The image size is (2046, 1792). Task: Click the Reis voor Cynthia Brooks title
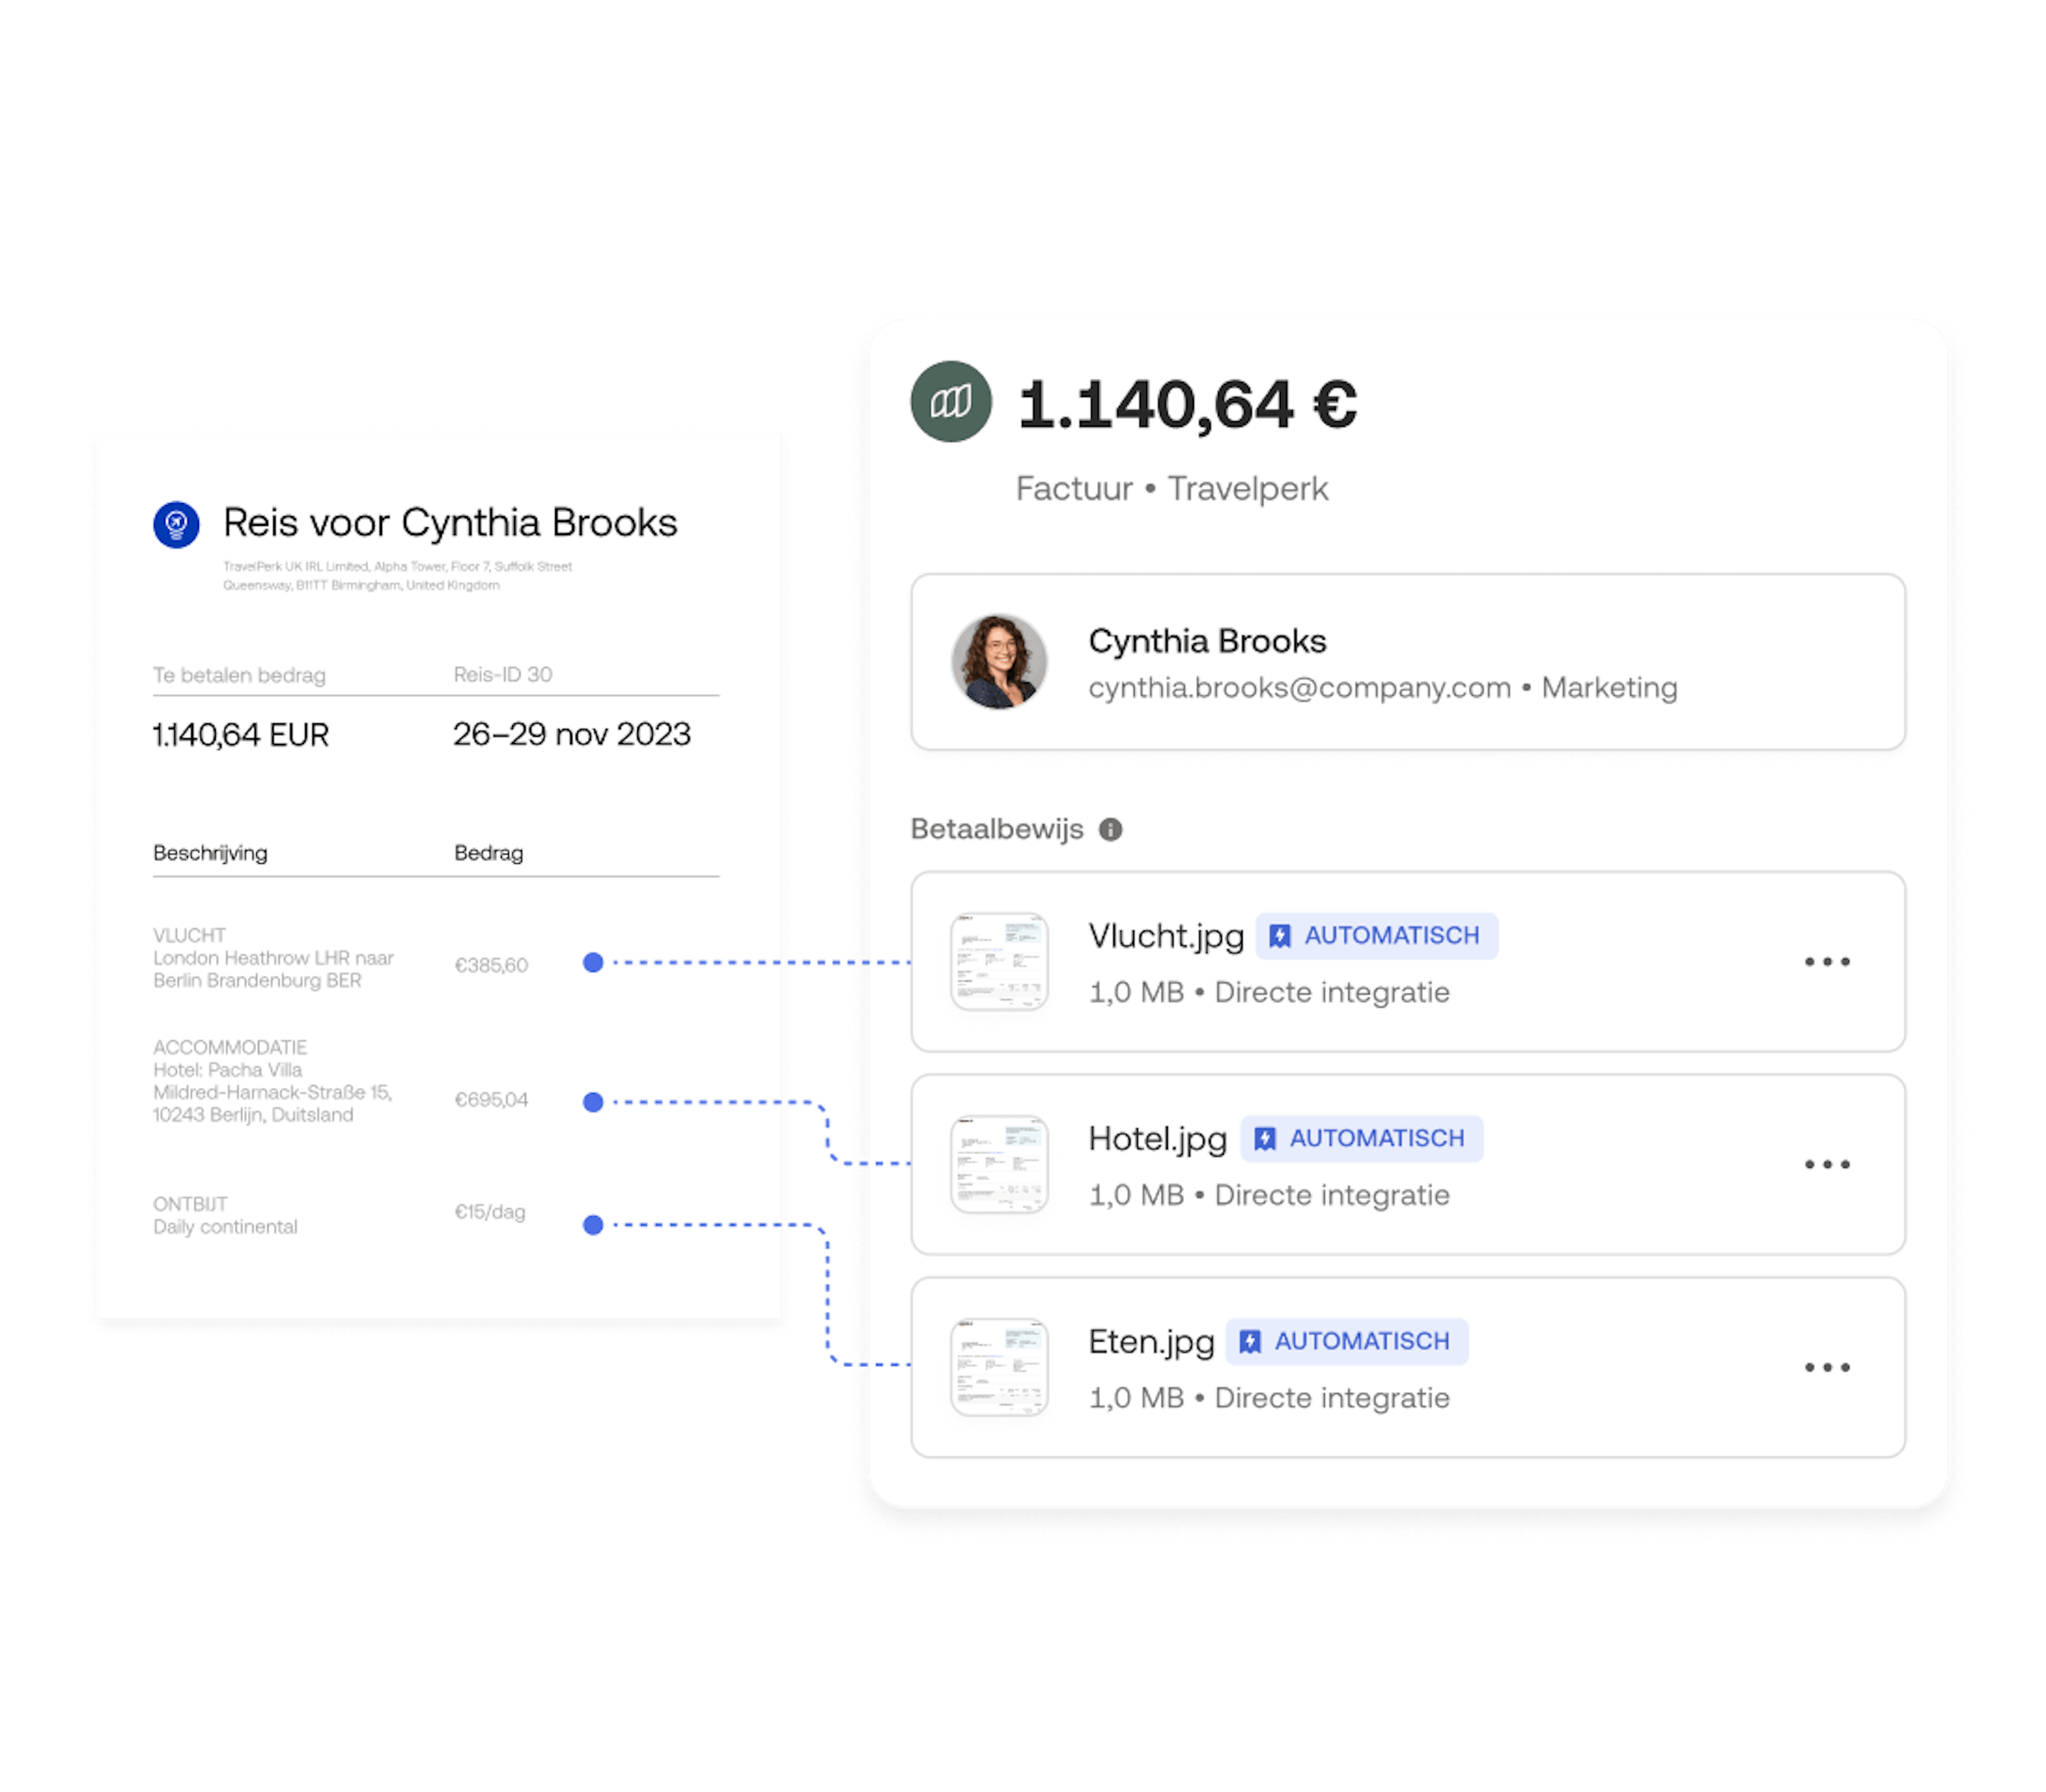coord(450,523)
